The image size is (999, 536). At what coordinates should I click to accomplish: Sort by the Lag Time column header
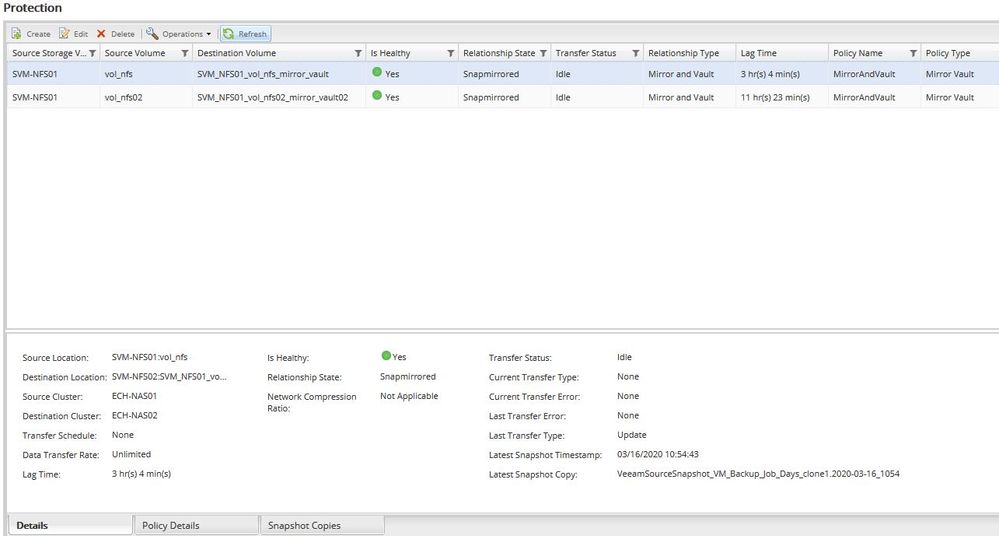point(760,53)
